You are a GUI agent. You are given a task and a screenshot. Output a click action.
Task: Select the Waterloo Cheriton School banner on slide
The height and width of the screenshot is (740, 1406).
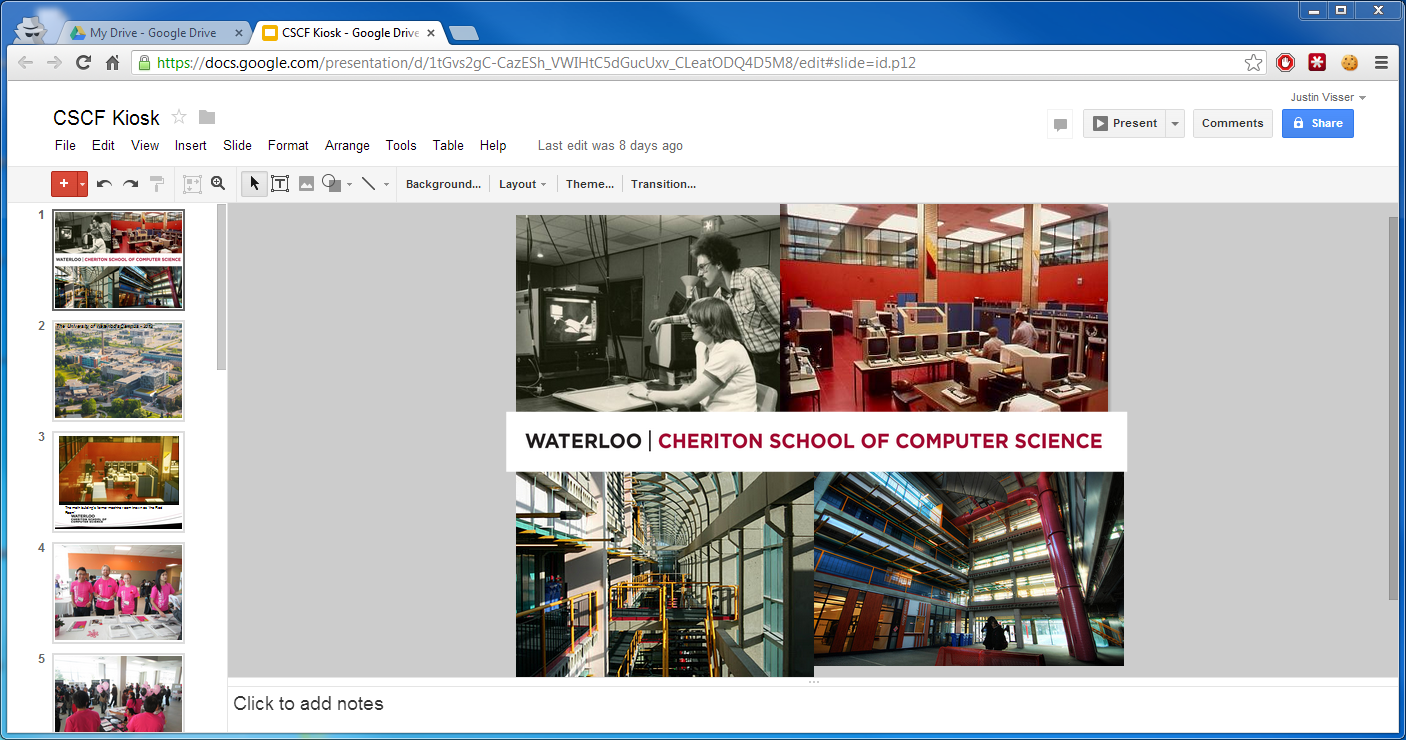point(816,441)
